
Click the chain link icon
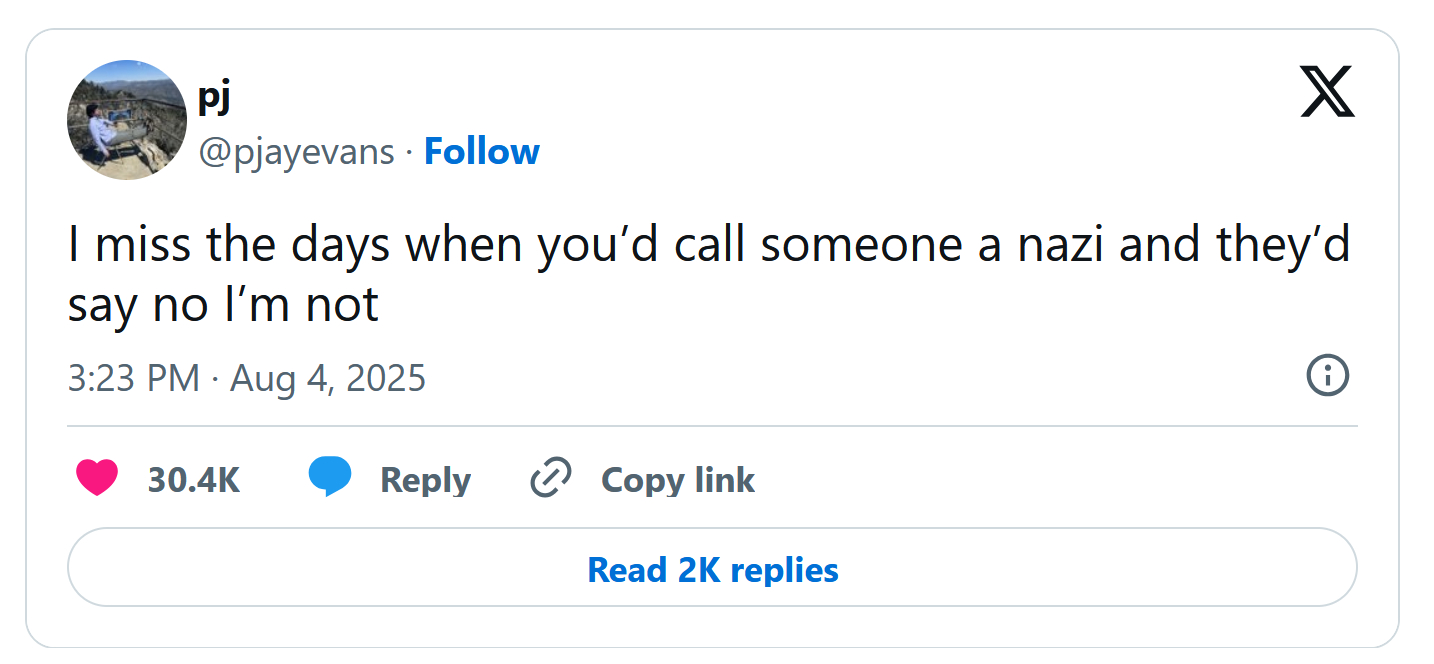(550, 478)
